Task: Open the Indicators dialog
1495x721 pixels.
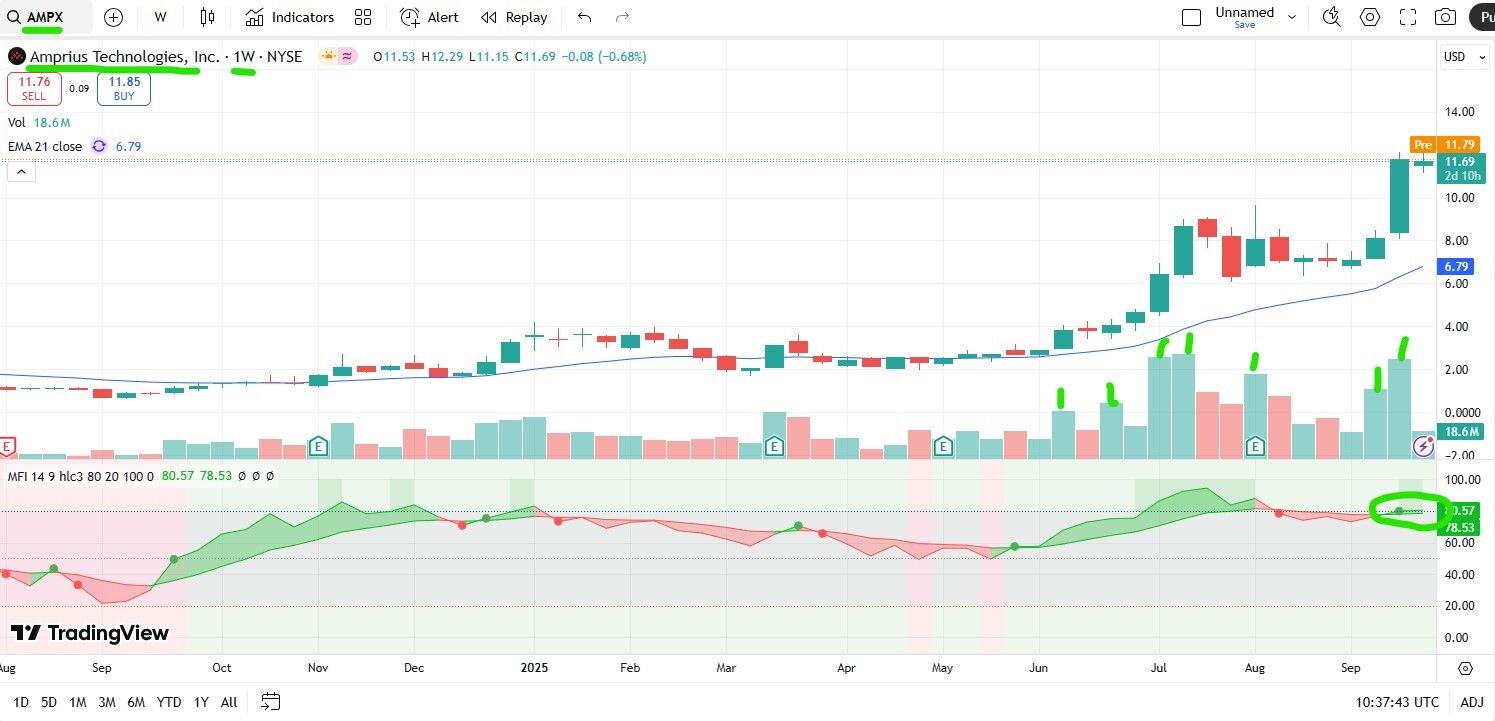Action: [289, 17]
